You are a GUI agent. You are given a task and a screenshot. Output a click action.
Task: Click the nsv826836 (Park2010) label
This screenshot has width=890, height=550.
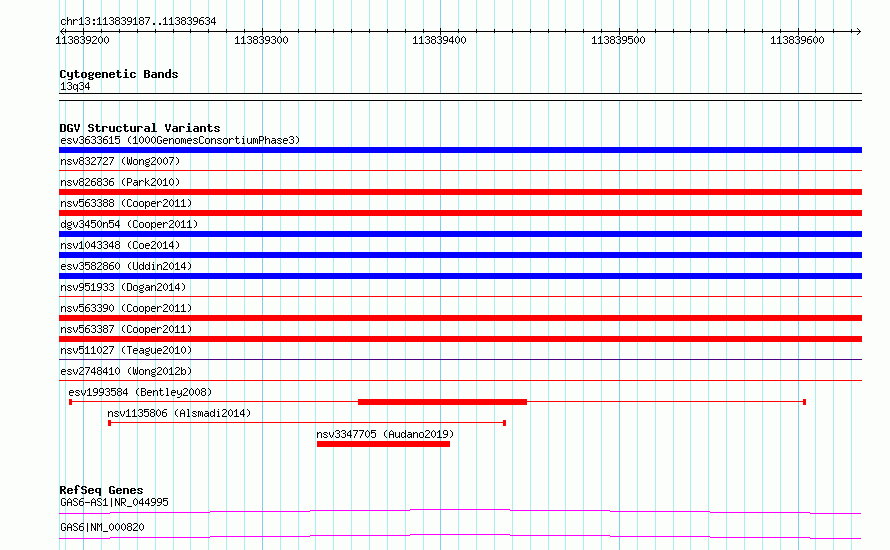point(120,182)
